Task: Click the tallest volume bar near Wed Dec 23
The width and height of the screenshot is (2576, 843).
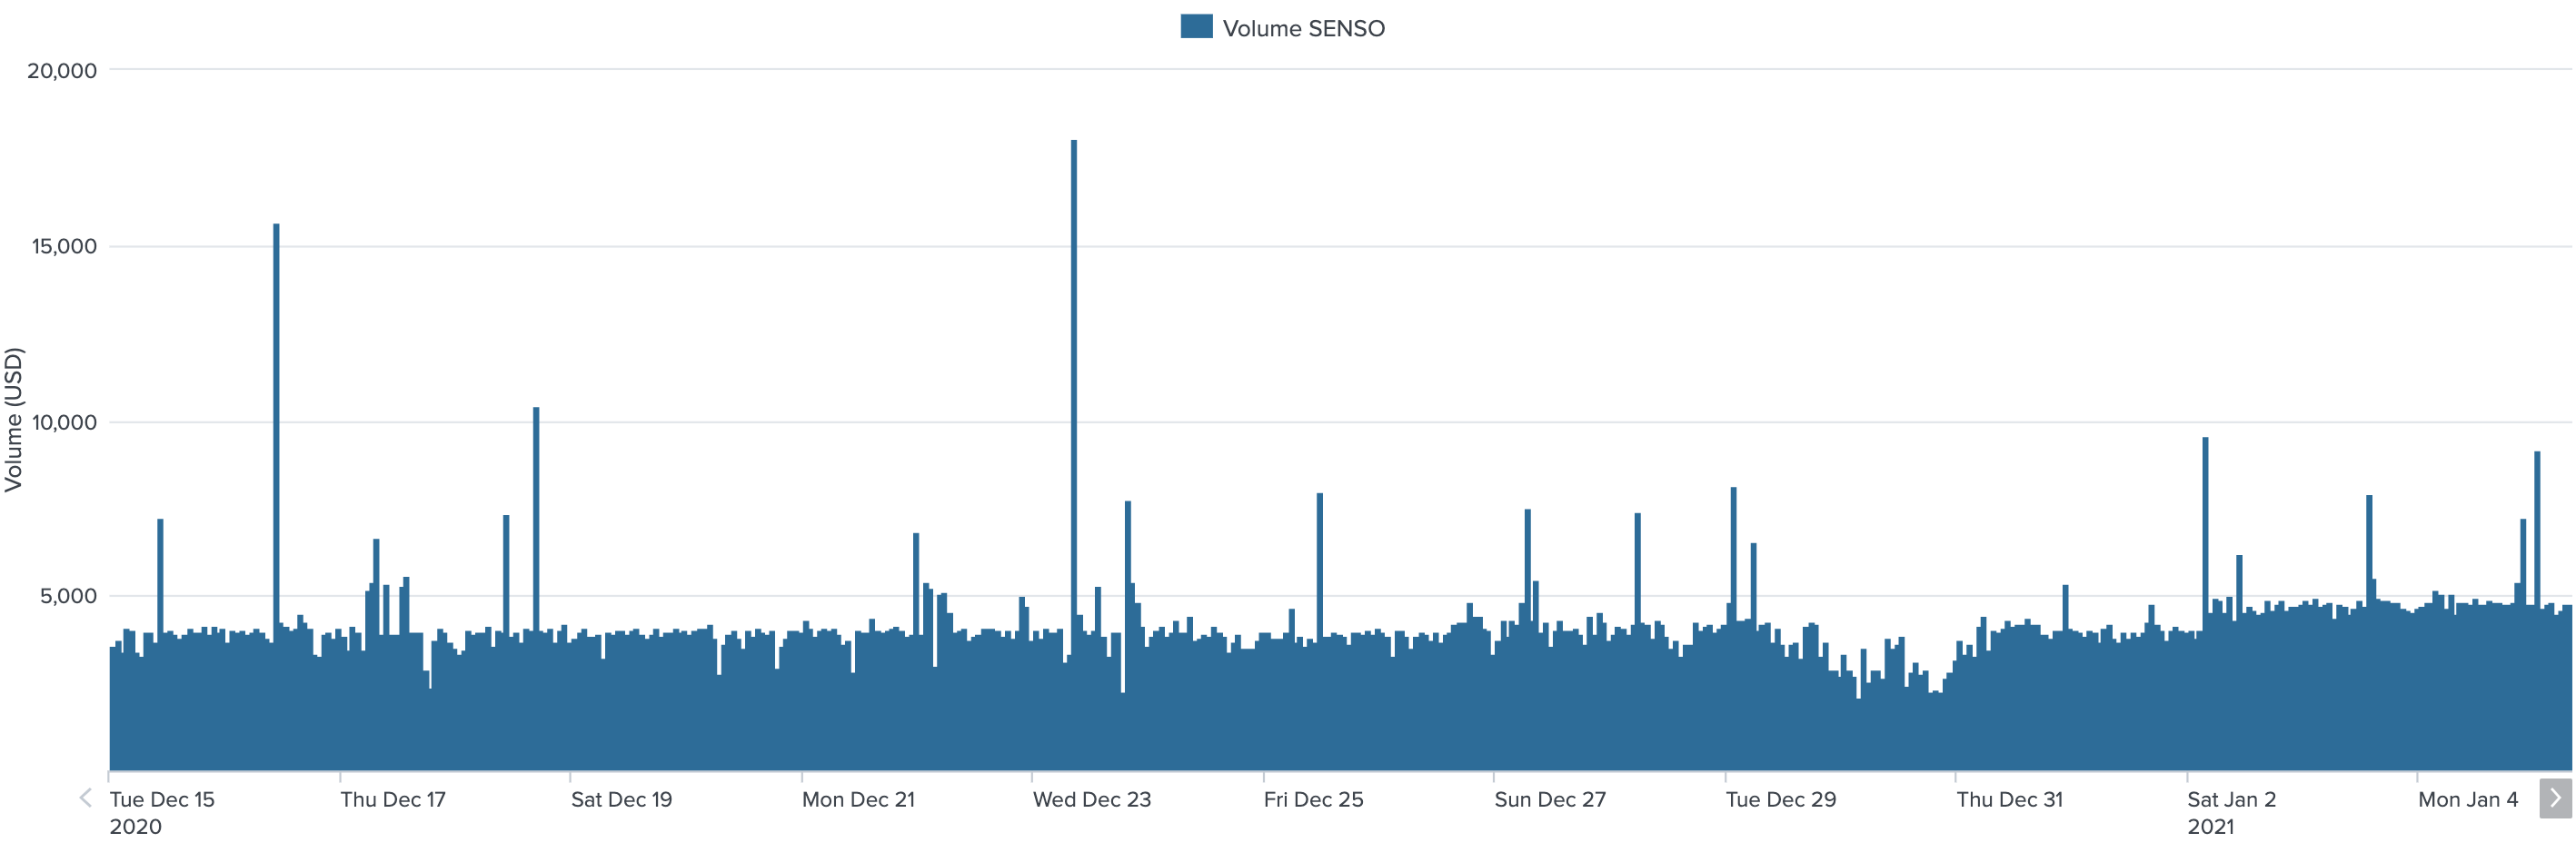Action: (x=1074, y=455)
